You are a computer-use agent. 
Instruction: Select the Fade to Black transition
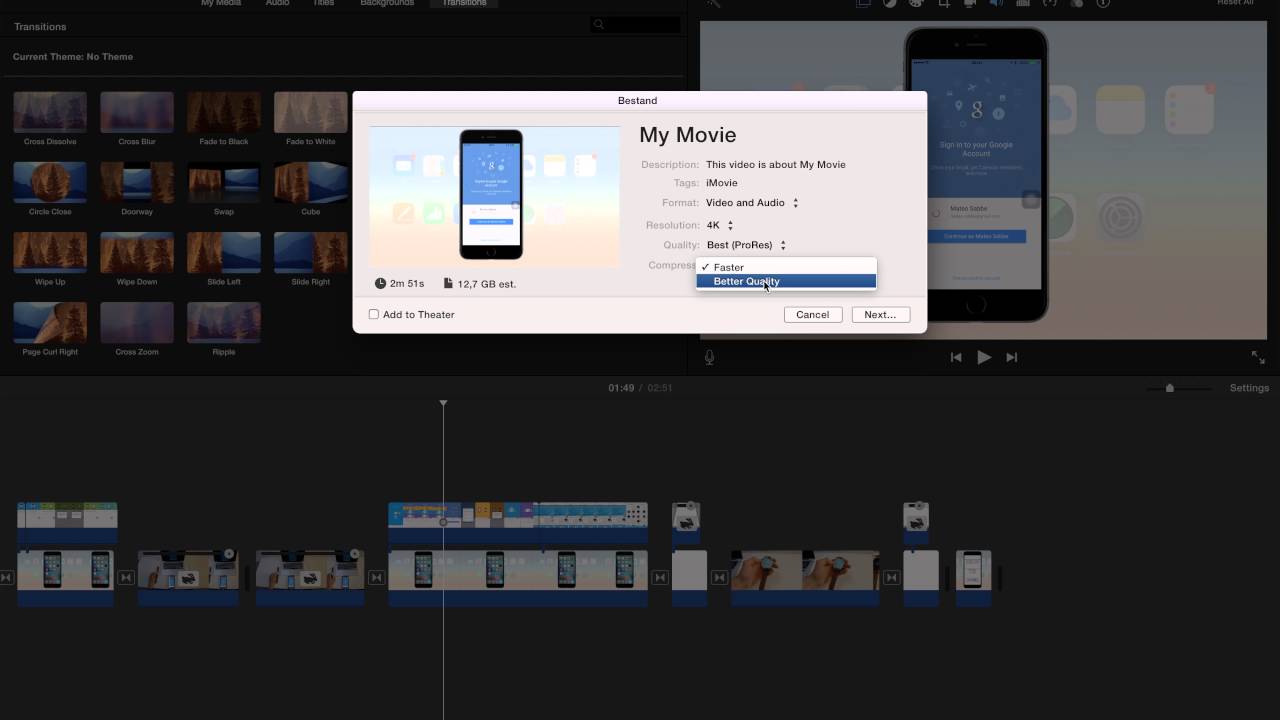[224, 112]
